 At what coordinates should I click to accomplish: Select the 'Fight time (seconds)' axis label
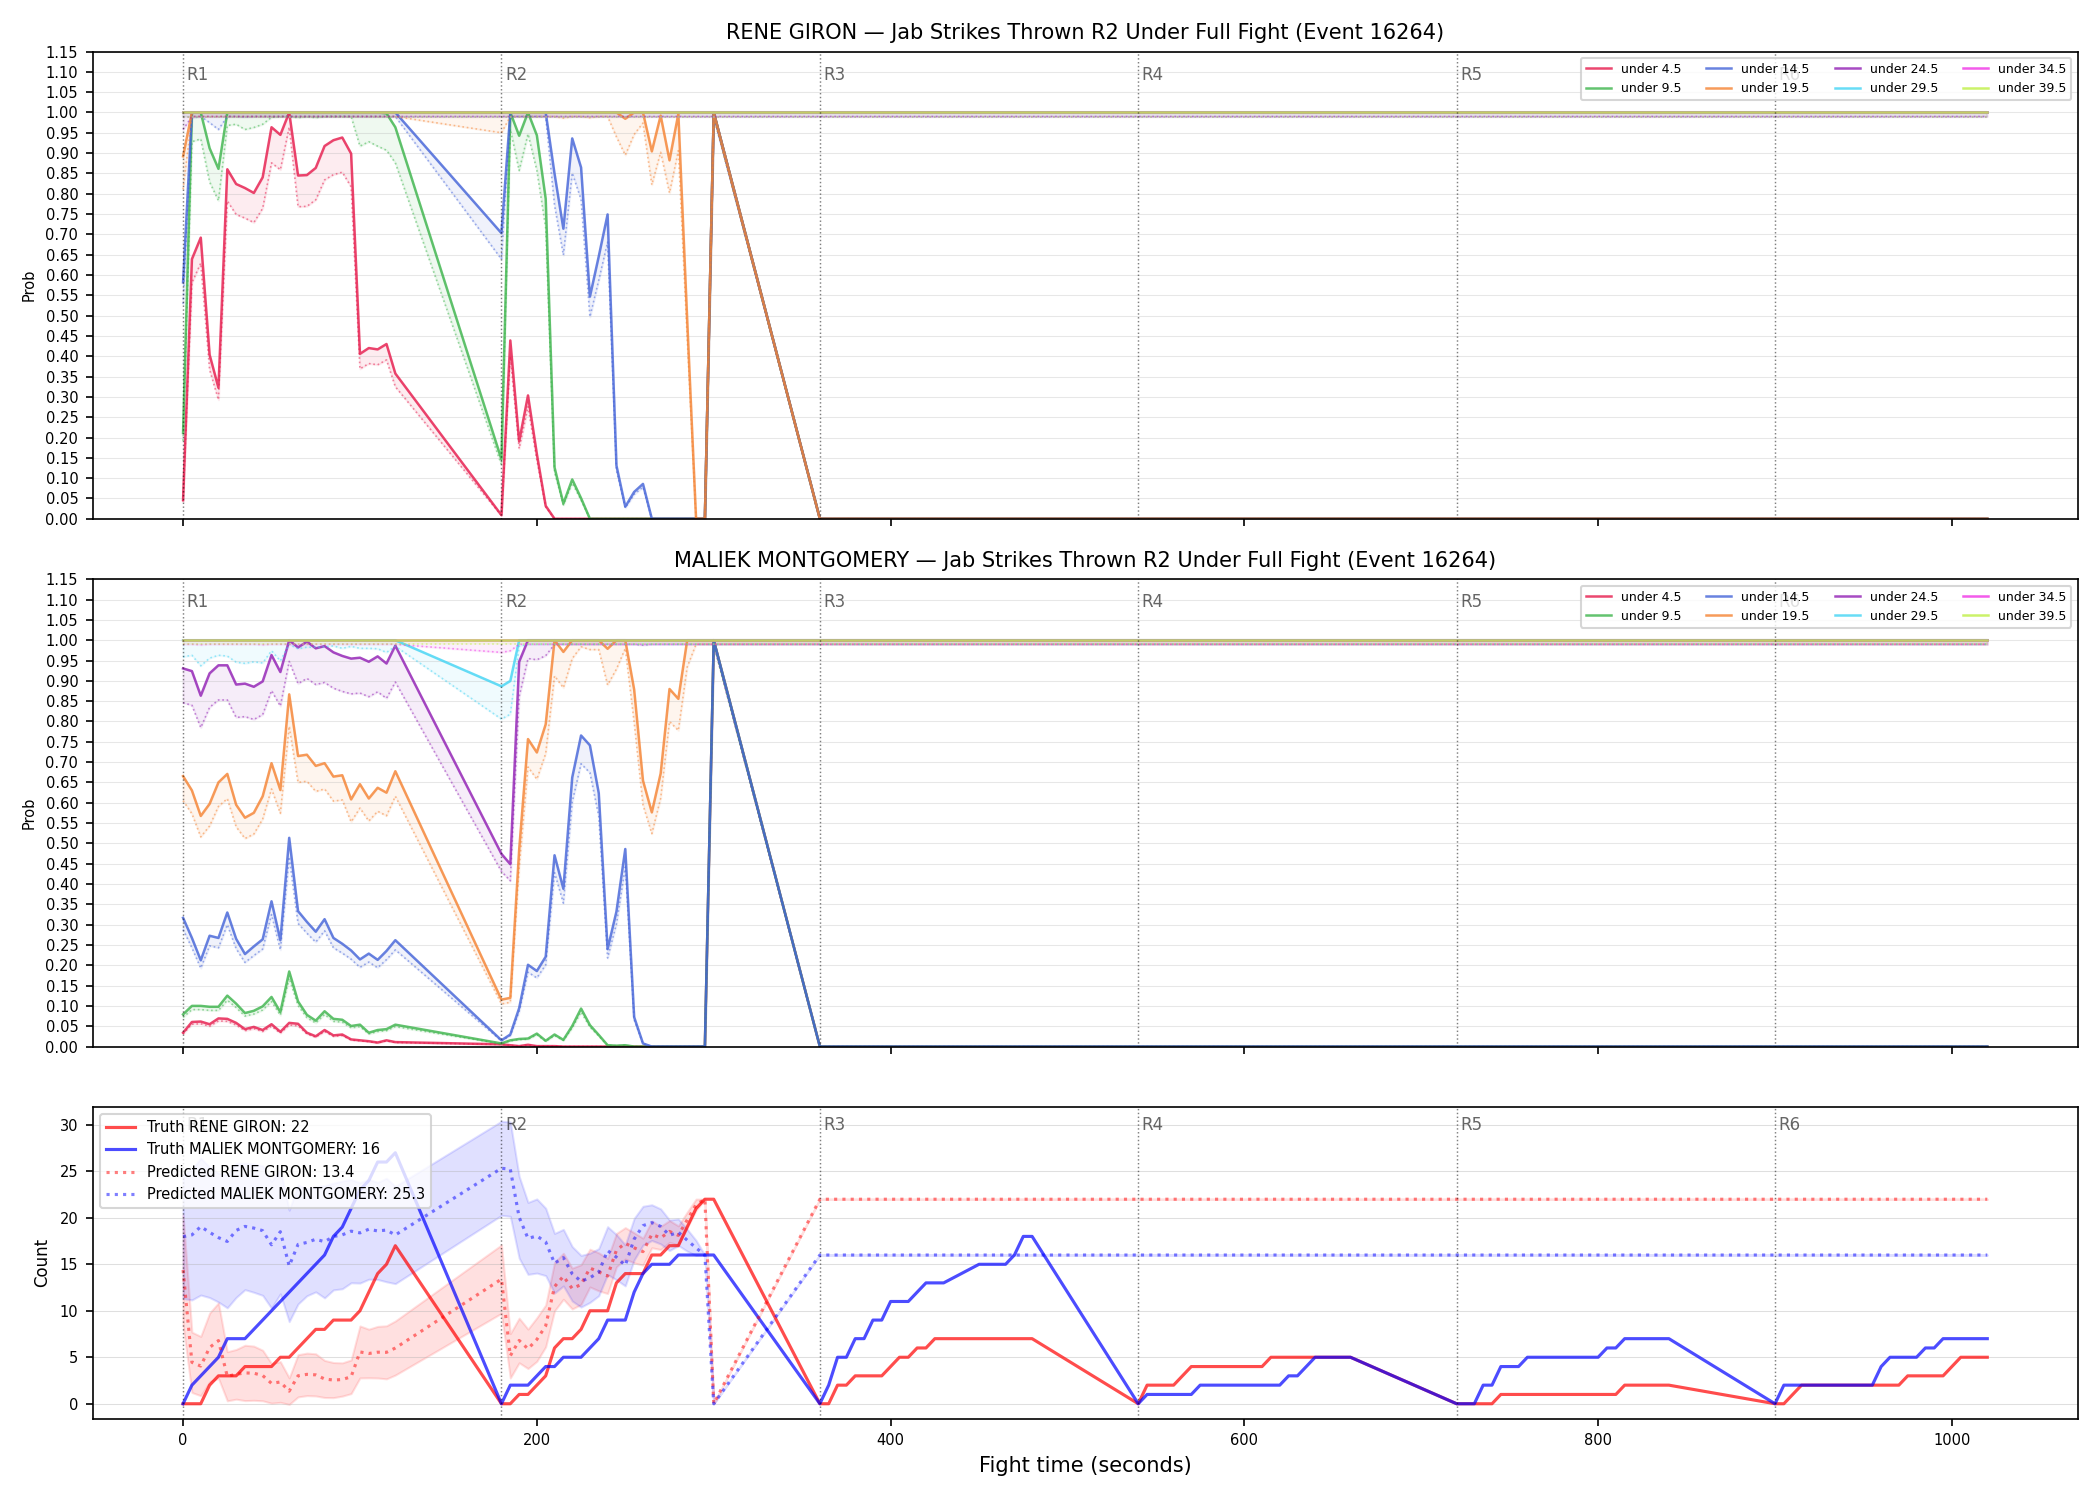coord(1085,1465)
